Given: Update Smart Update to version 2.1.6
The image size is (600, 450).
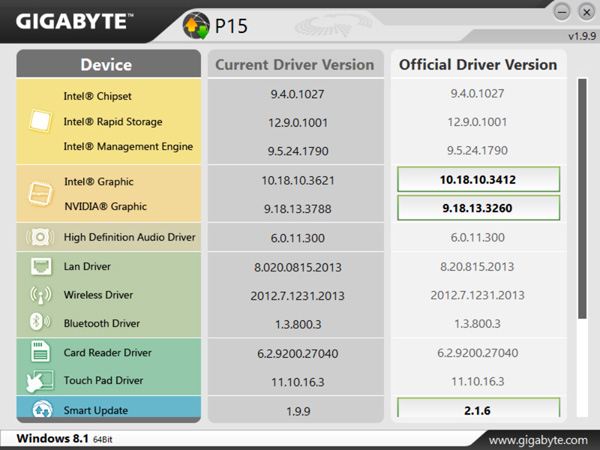Looking at the screenshot, I should point(478,409).
